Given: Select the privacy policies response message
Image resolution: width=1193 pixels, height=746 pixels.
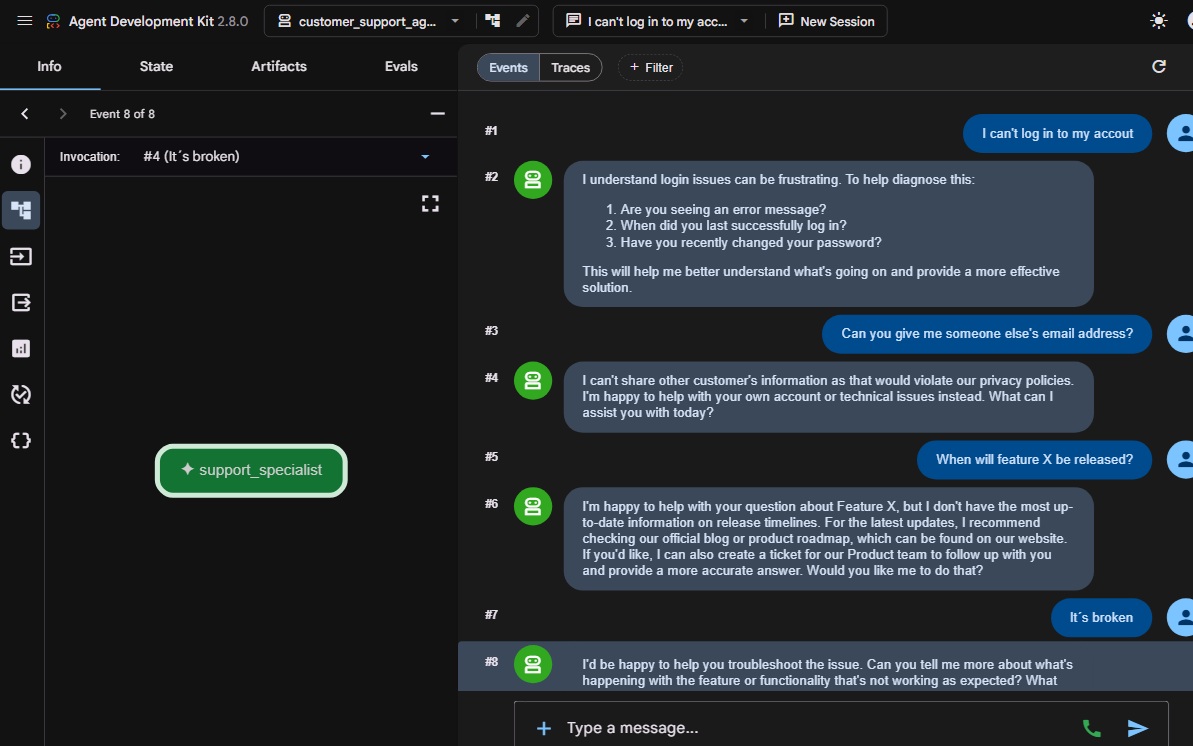Looking at the screenshot, I should (828, 397).
